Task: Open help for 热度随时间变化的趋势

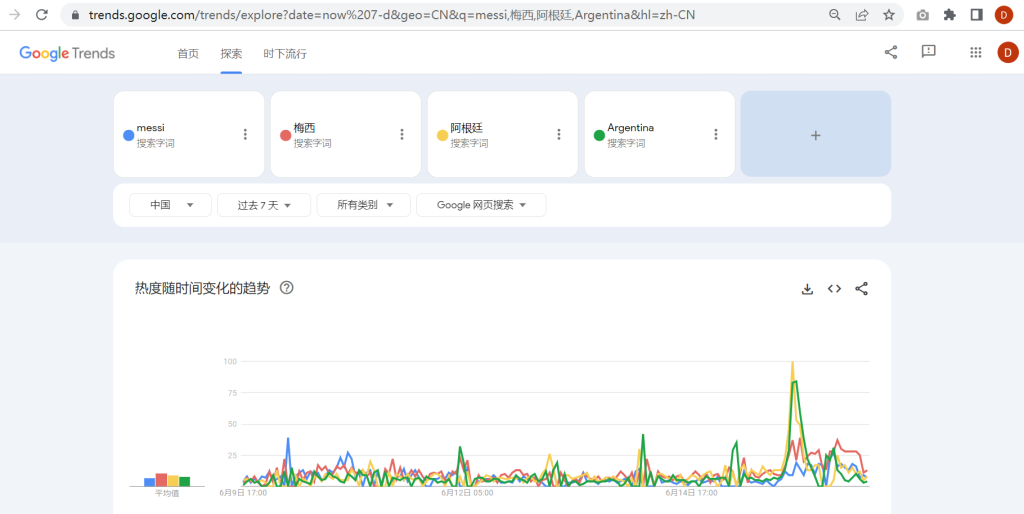Action: click(x=286, y=288)
